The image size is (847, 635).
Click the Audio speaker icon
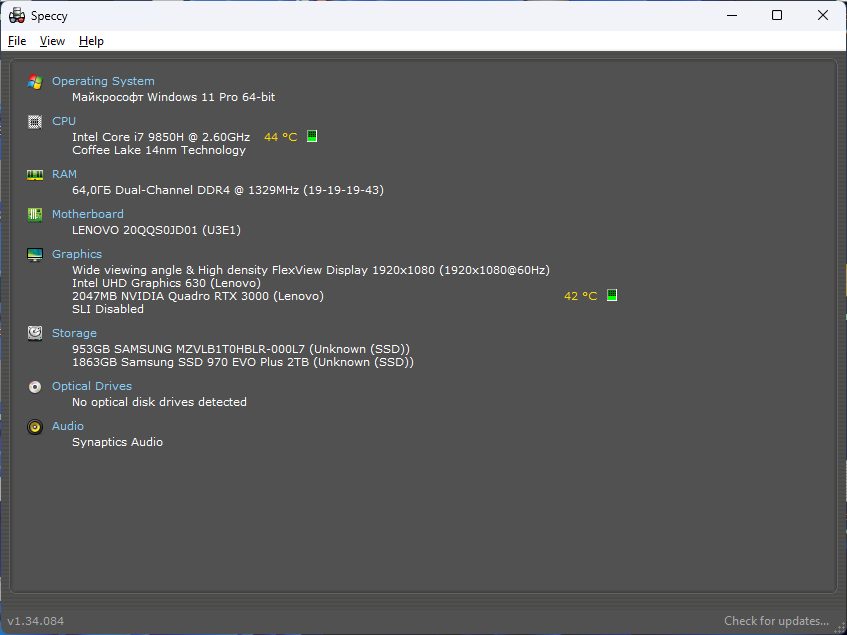click(35, 427)
